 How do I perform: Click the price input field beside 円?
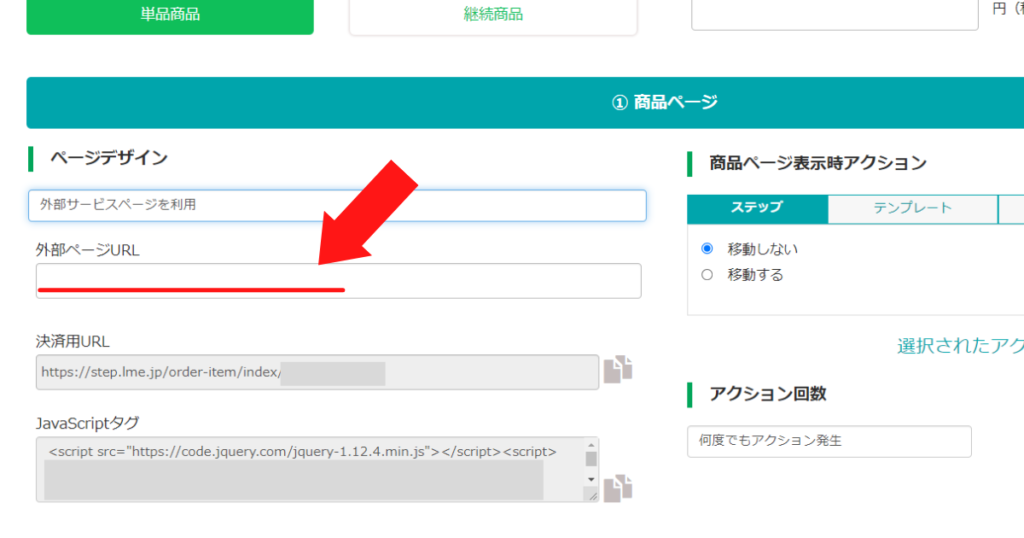click(x=835, y=13)
